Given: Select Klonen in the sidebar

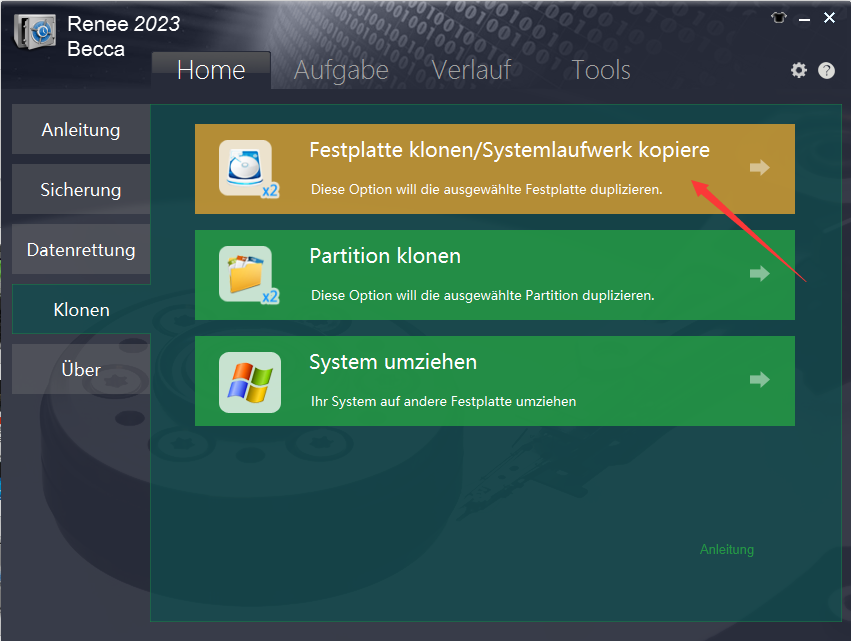Looking at the screenshot, I should pyautogui.click(x=81, y=309).
